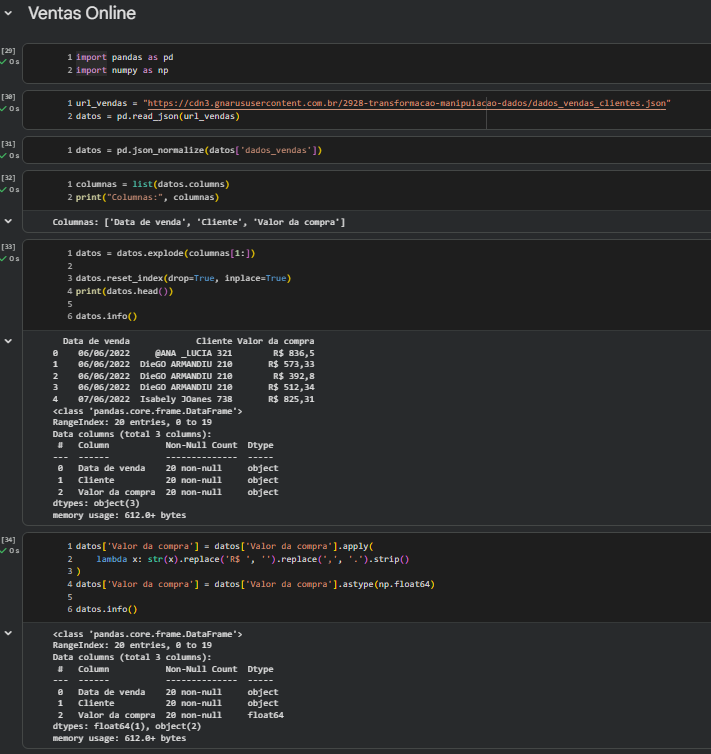Collapse the Ventas Online section chevron
This screenshot has width=711, height=754.
pos(9,14)
